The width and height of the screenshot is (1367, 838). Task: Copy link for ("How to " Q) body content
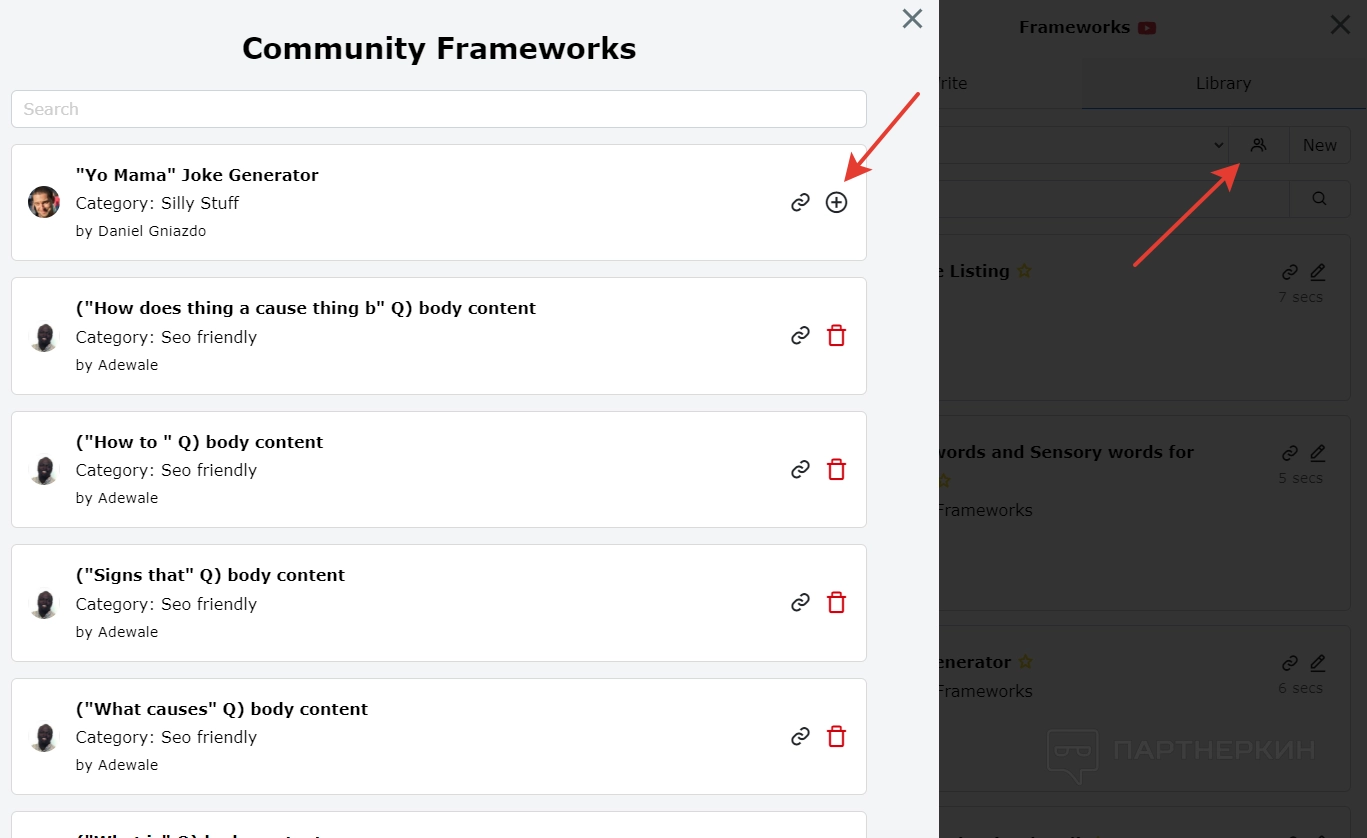click(800, 469)
